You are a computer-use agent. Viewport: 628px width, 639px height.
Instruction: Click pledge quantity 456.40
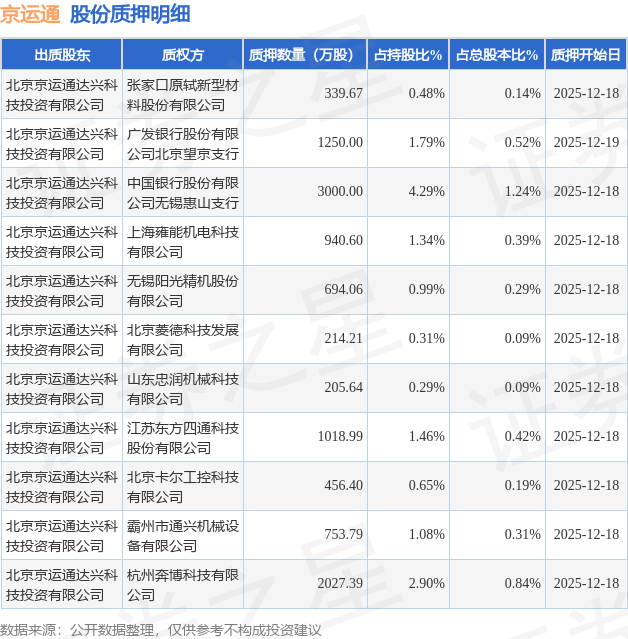tap(343, 485)
